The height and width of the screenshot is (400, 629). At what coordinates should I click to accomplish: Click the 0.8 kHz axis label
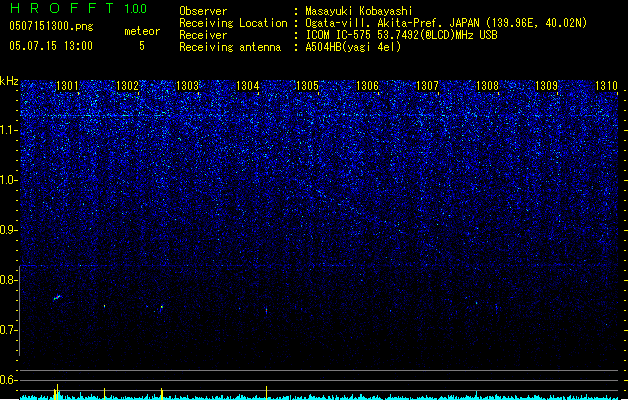(x=9, y=280)
